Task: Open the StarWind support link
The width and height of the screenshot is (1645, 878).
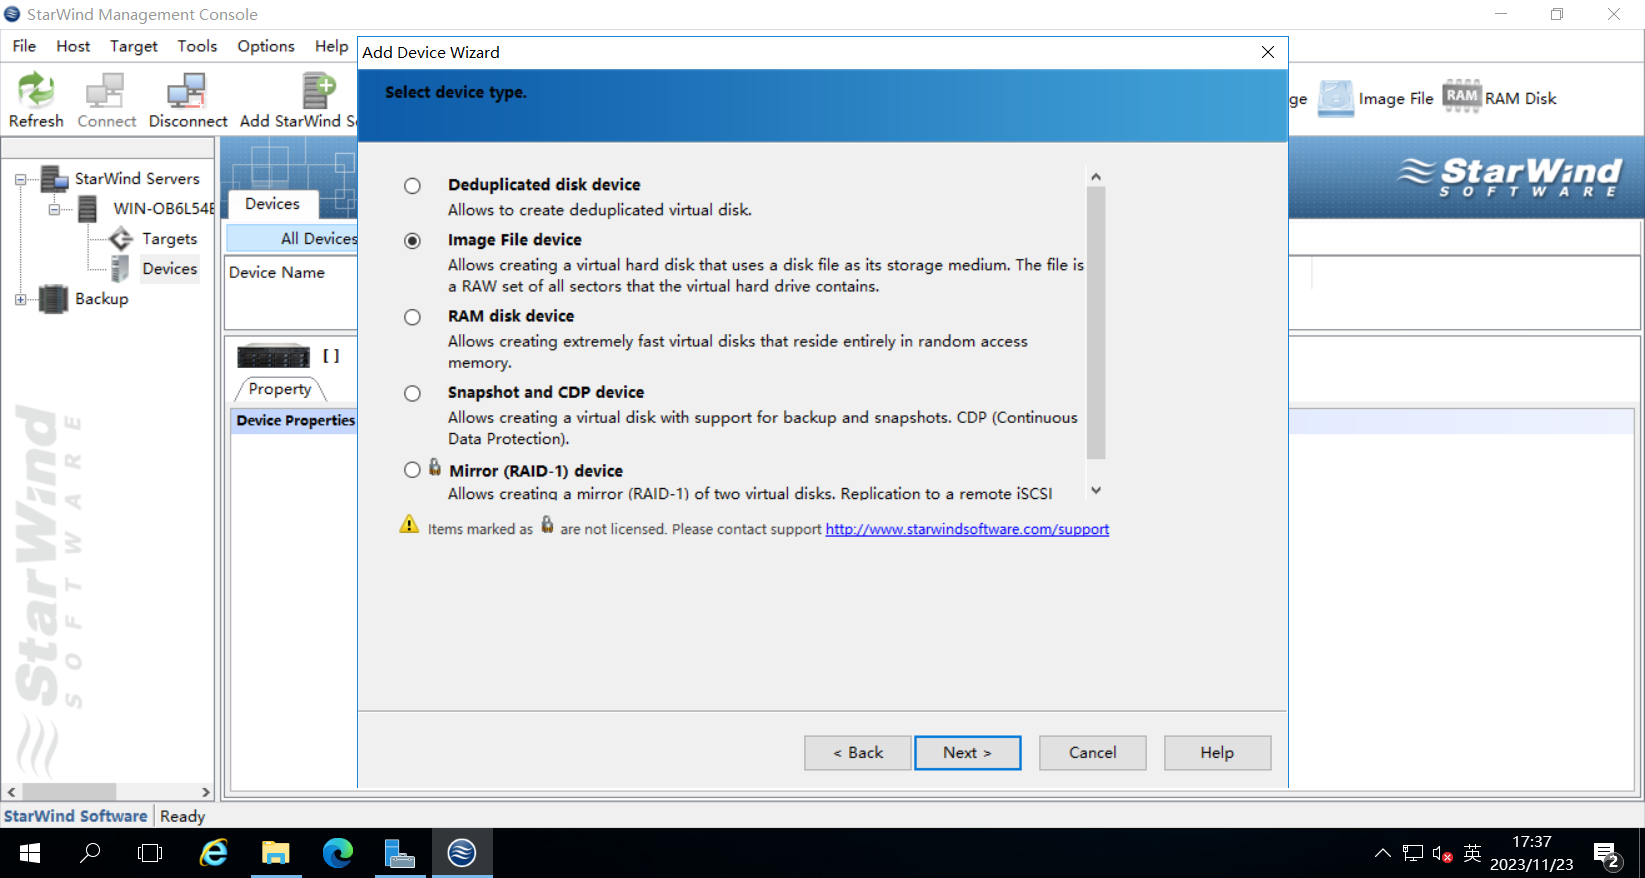Action: click(966, 529)
